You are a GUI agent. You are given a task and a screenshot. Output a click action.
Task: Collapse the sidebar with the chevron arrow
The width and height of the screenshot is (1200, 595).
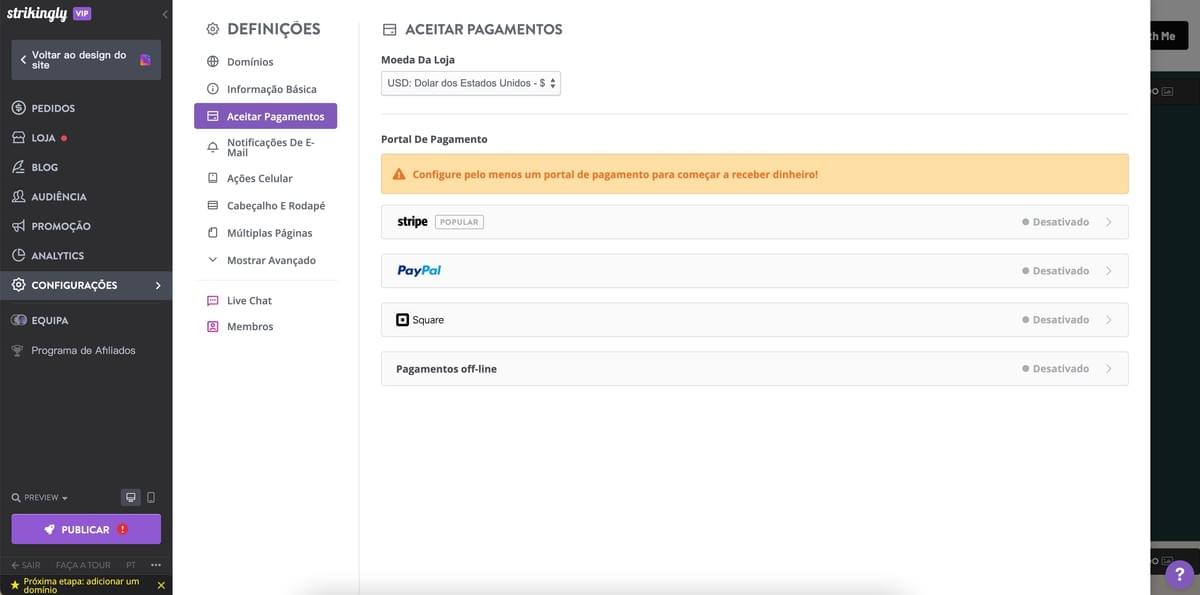pyautogui.click(x=164, y=14)
